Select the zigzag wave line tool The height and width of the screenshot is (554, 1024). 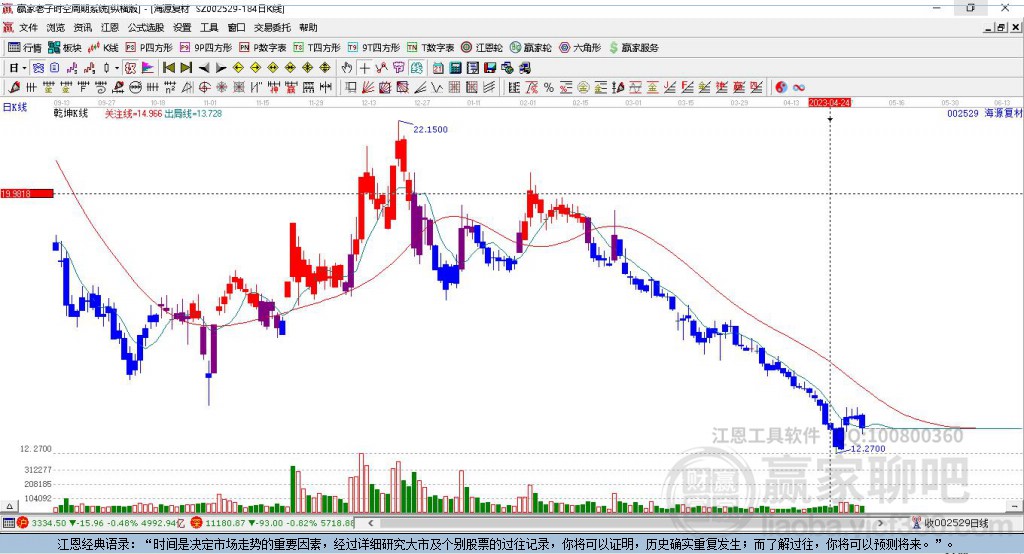pos(437,88)
